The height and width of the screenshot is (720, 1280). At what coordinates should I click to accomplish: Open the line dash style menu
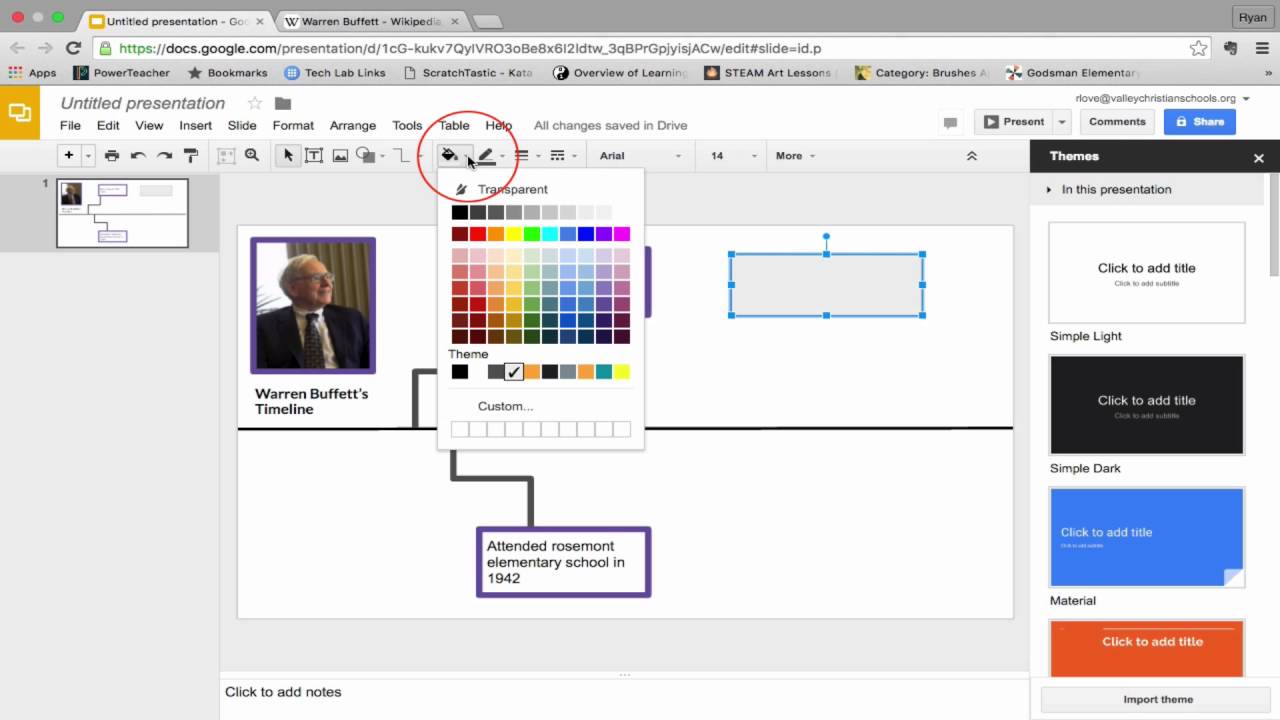[x=558, y=155]
